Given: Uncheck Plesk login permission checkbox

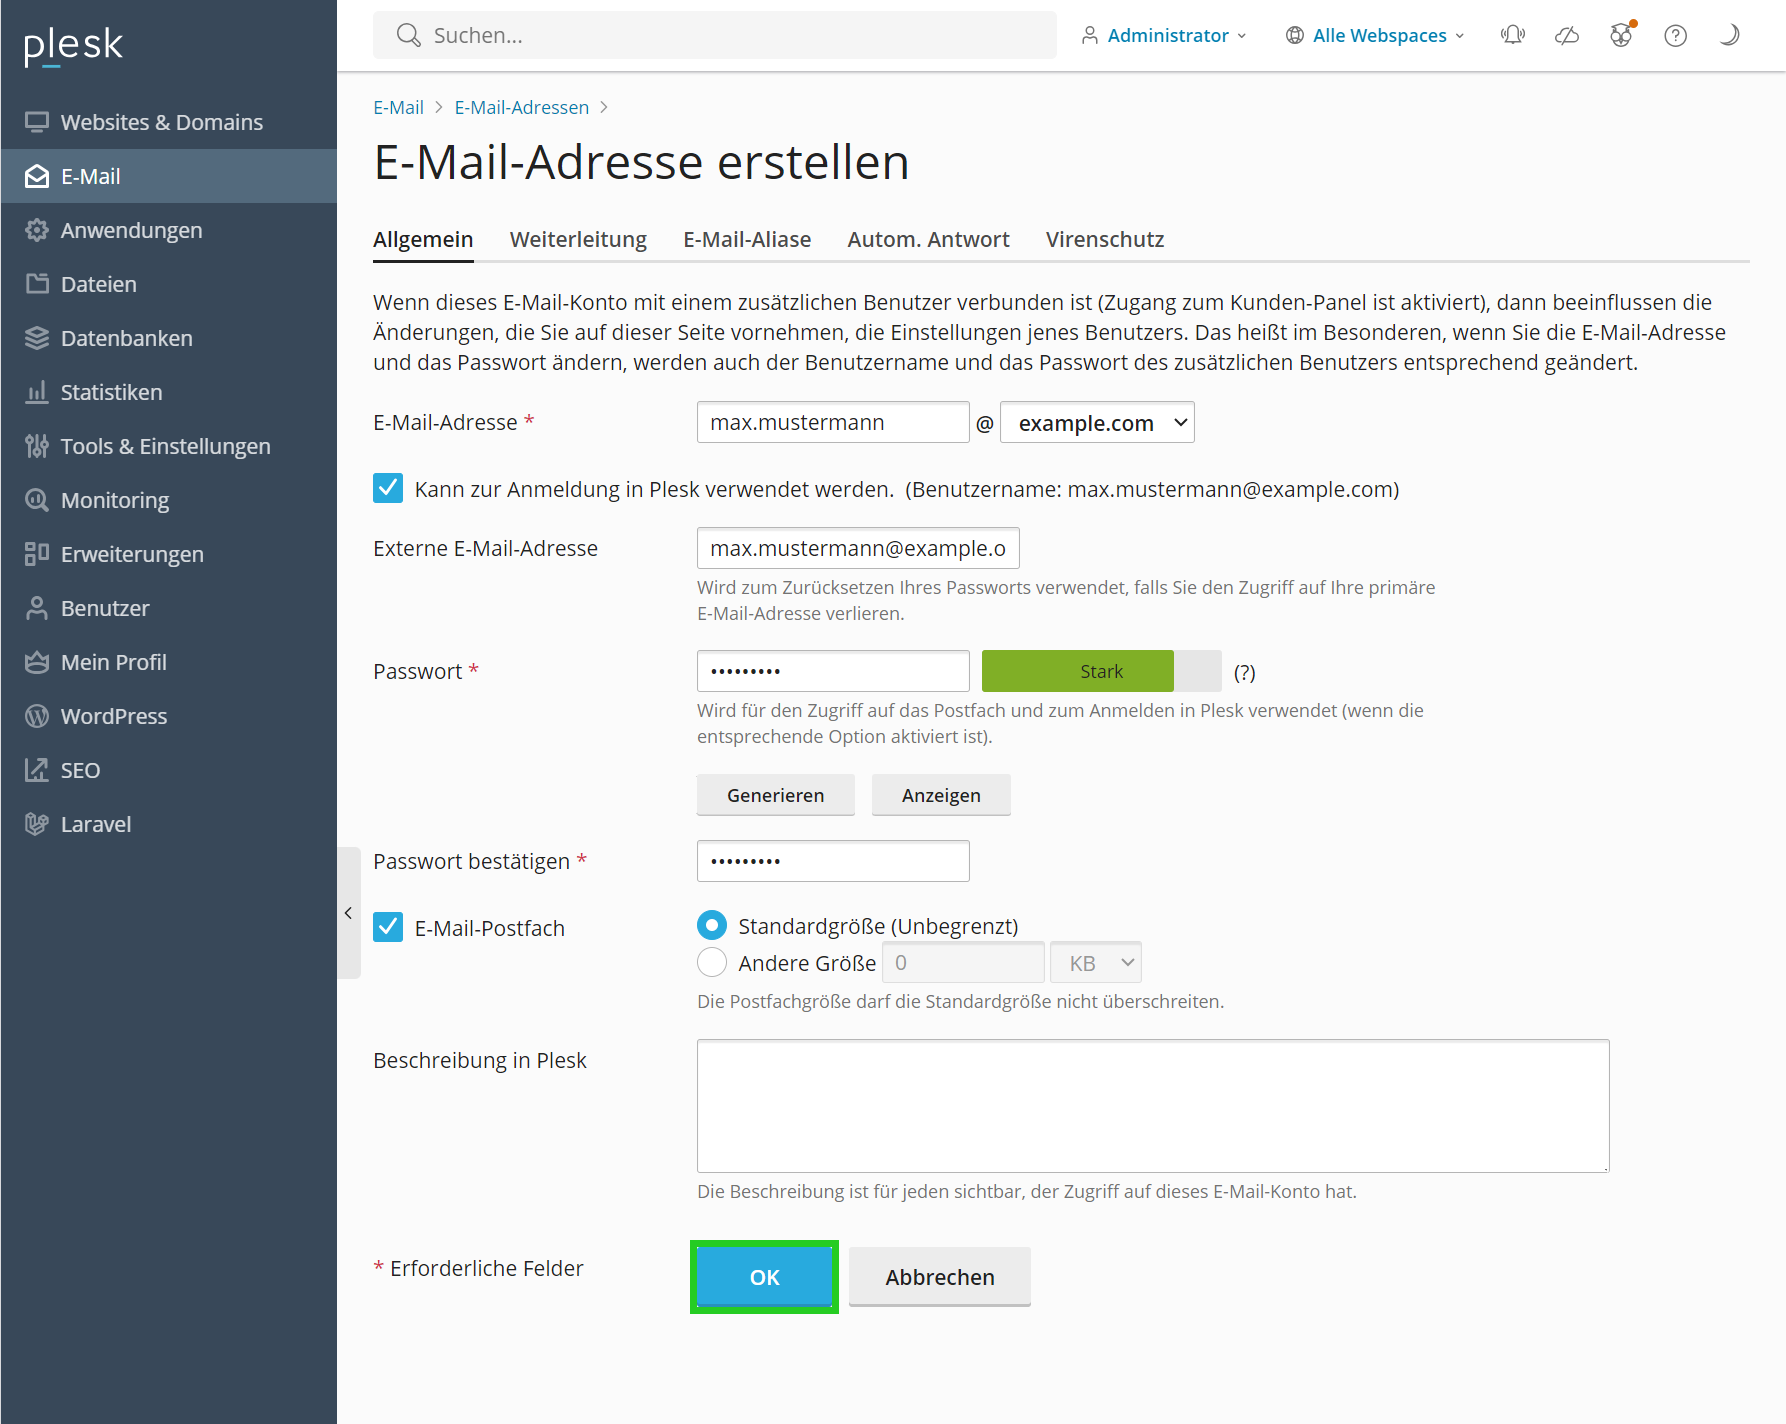Looking at the screenshot, I should click(x=388, y=488).
